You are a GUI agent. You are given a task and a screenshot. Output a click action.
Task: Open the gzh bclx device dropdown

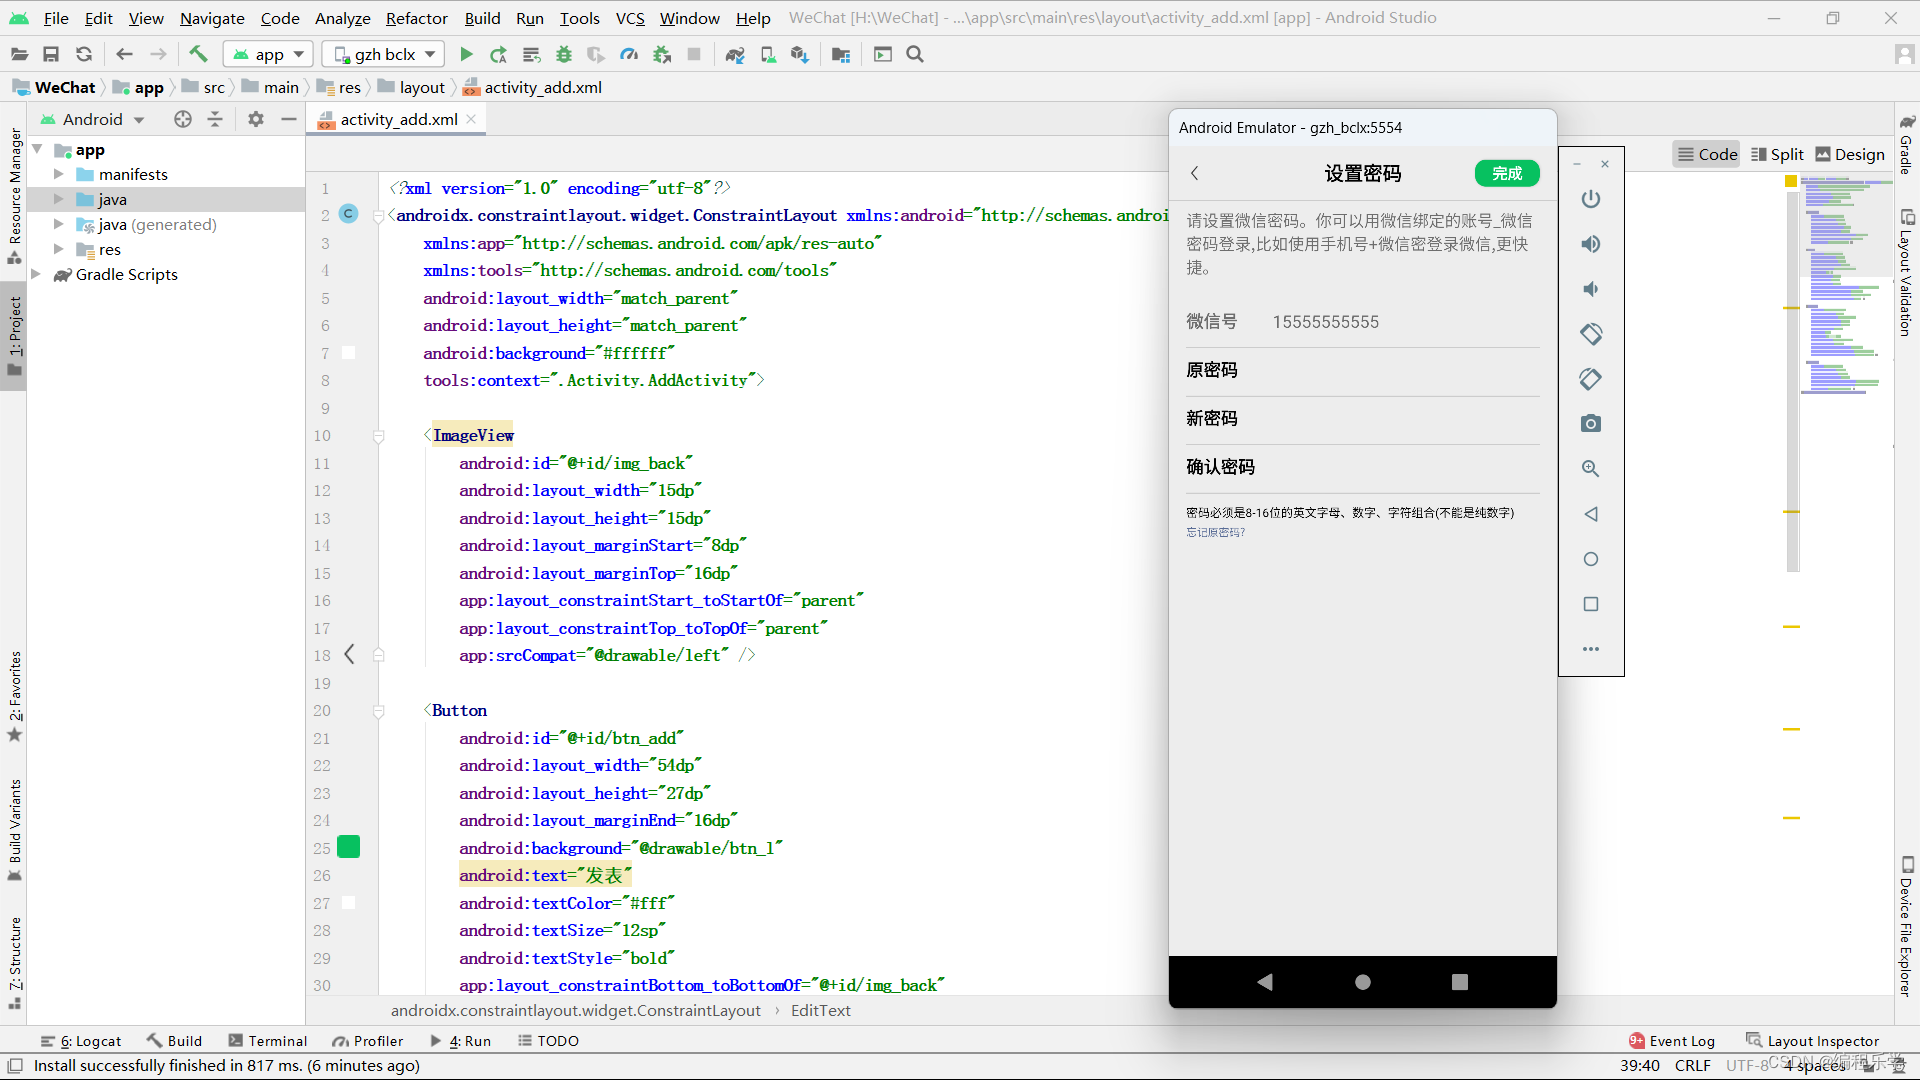385,54
